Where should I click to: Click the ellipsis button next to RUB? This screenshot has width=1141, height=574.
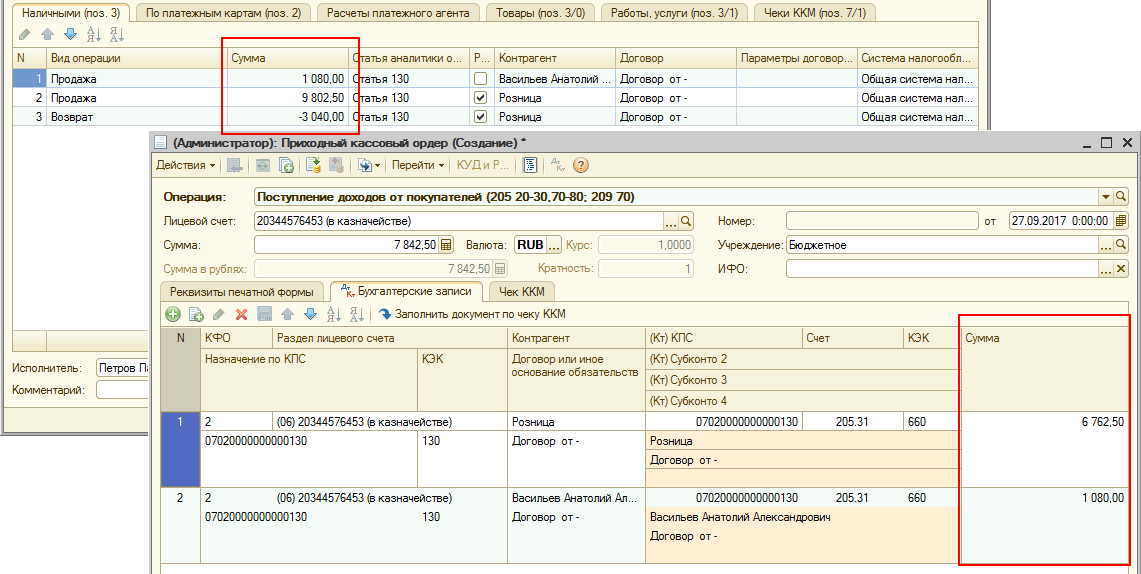[553, 245]
